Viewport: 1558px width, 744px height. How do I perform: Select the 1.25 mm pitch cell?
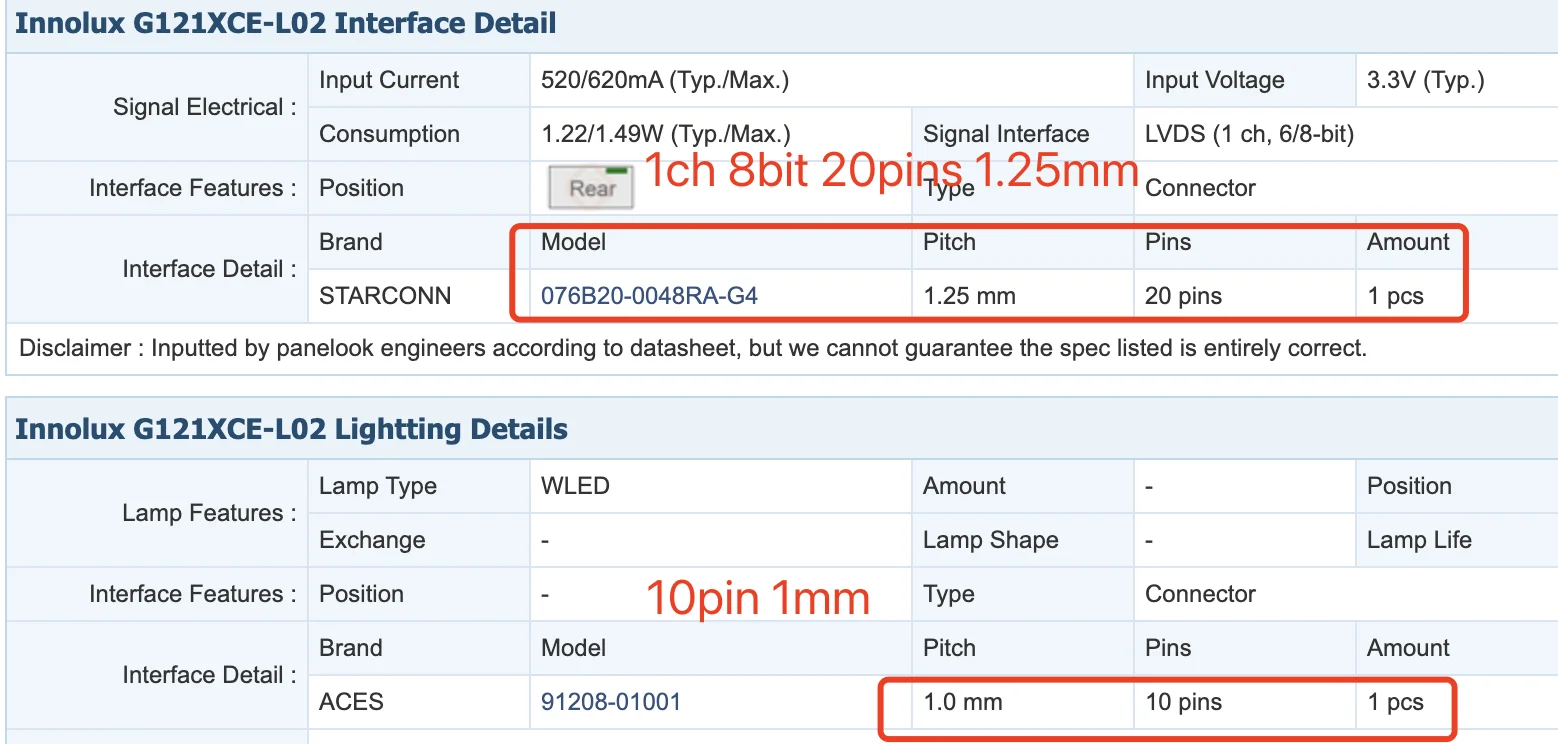pyautogui.click(x=969, y=296)
